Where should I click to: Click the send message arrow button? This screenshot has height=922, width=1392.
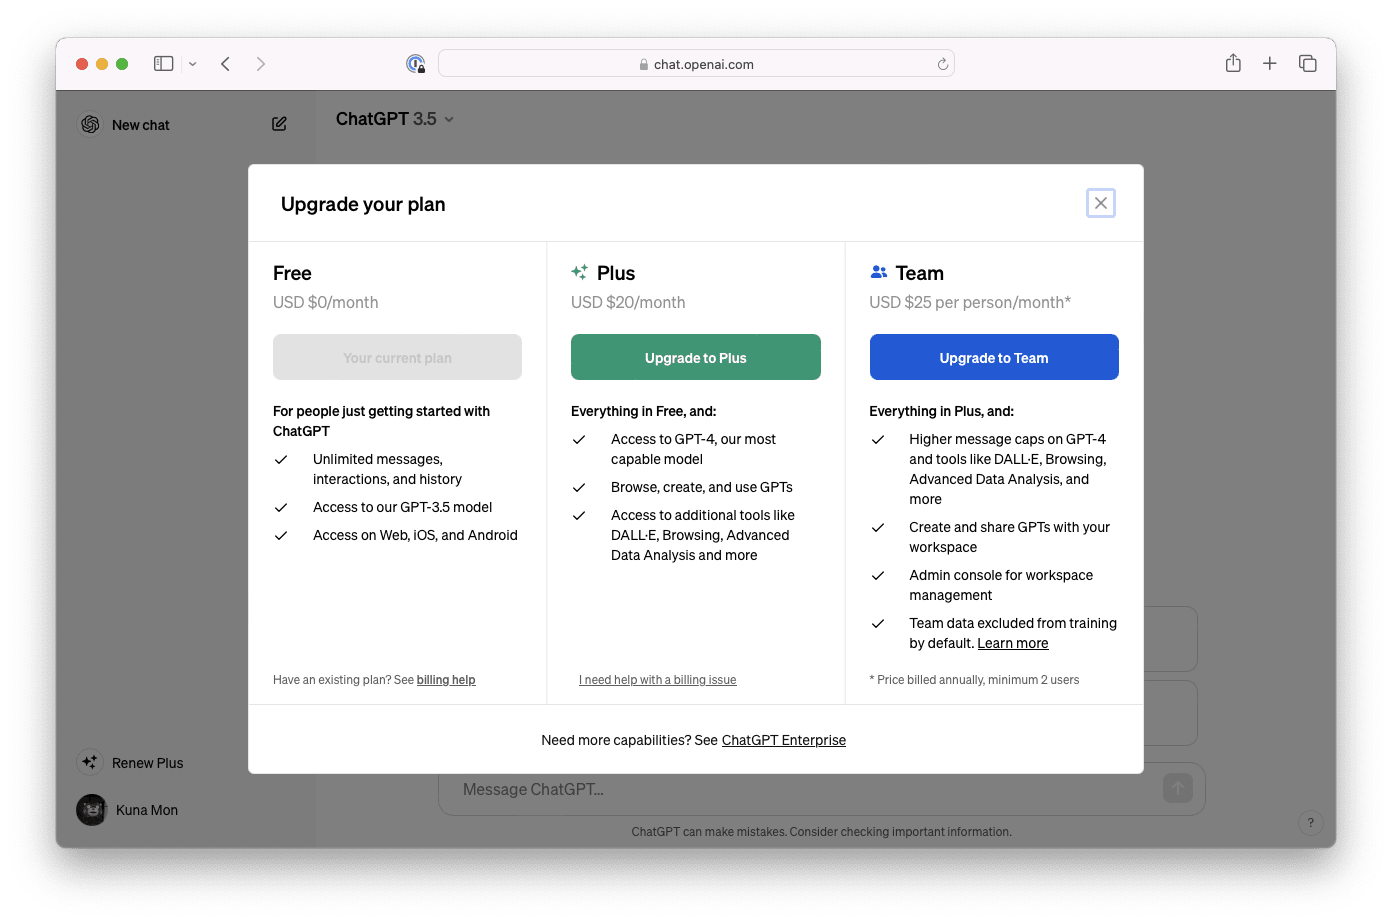[1178, 788]
